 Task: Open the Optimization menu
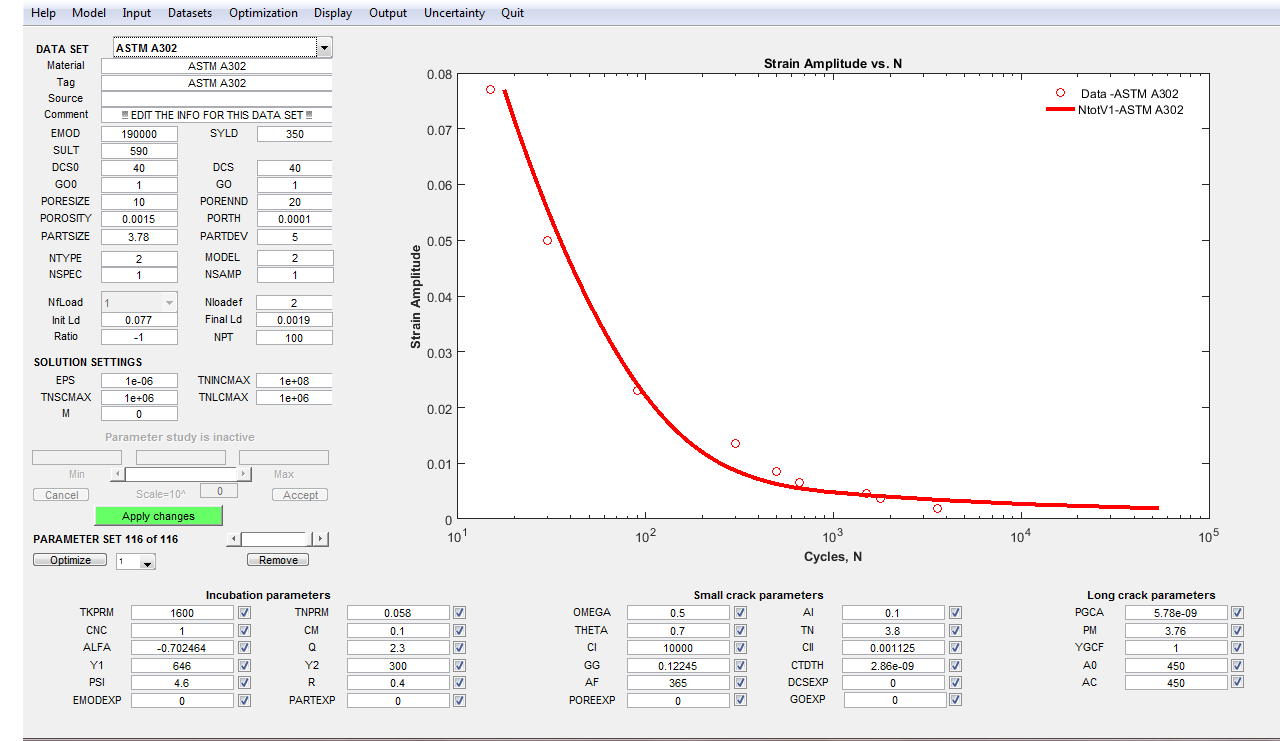pyautogui.click(x=263, y=13)
